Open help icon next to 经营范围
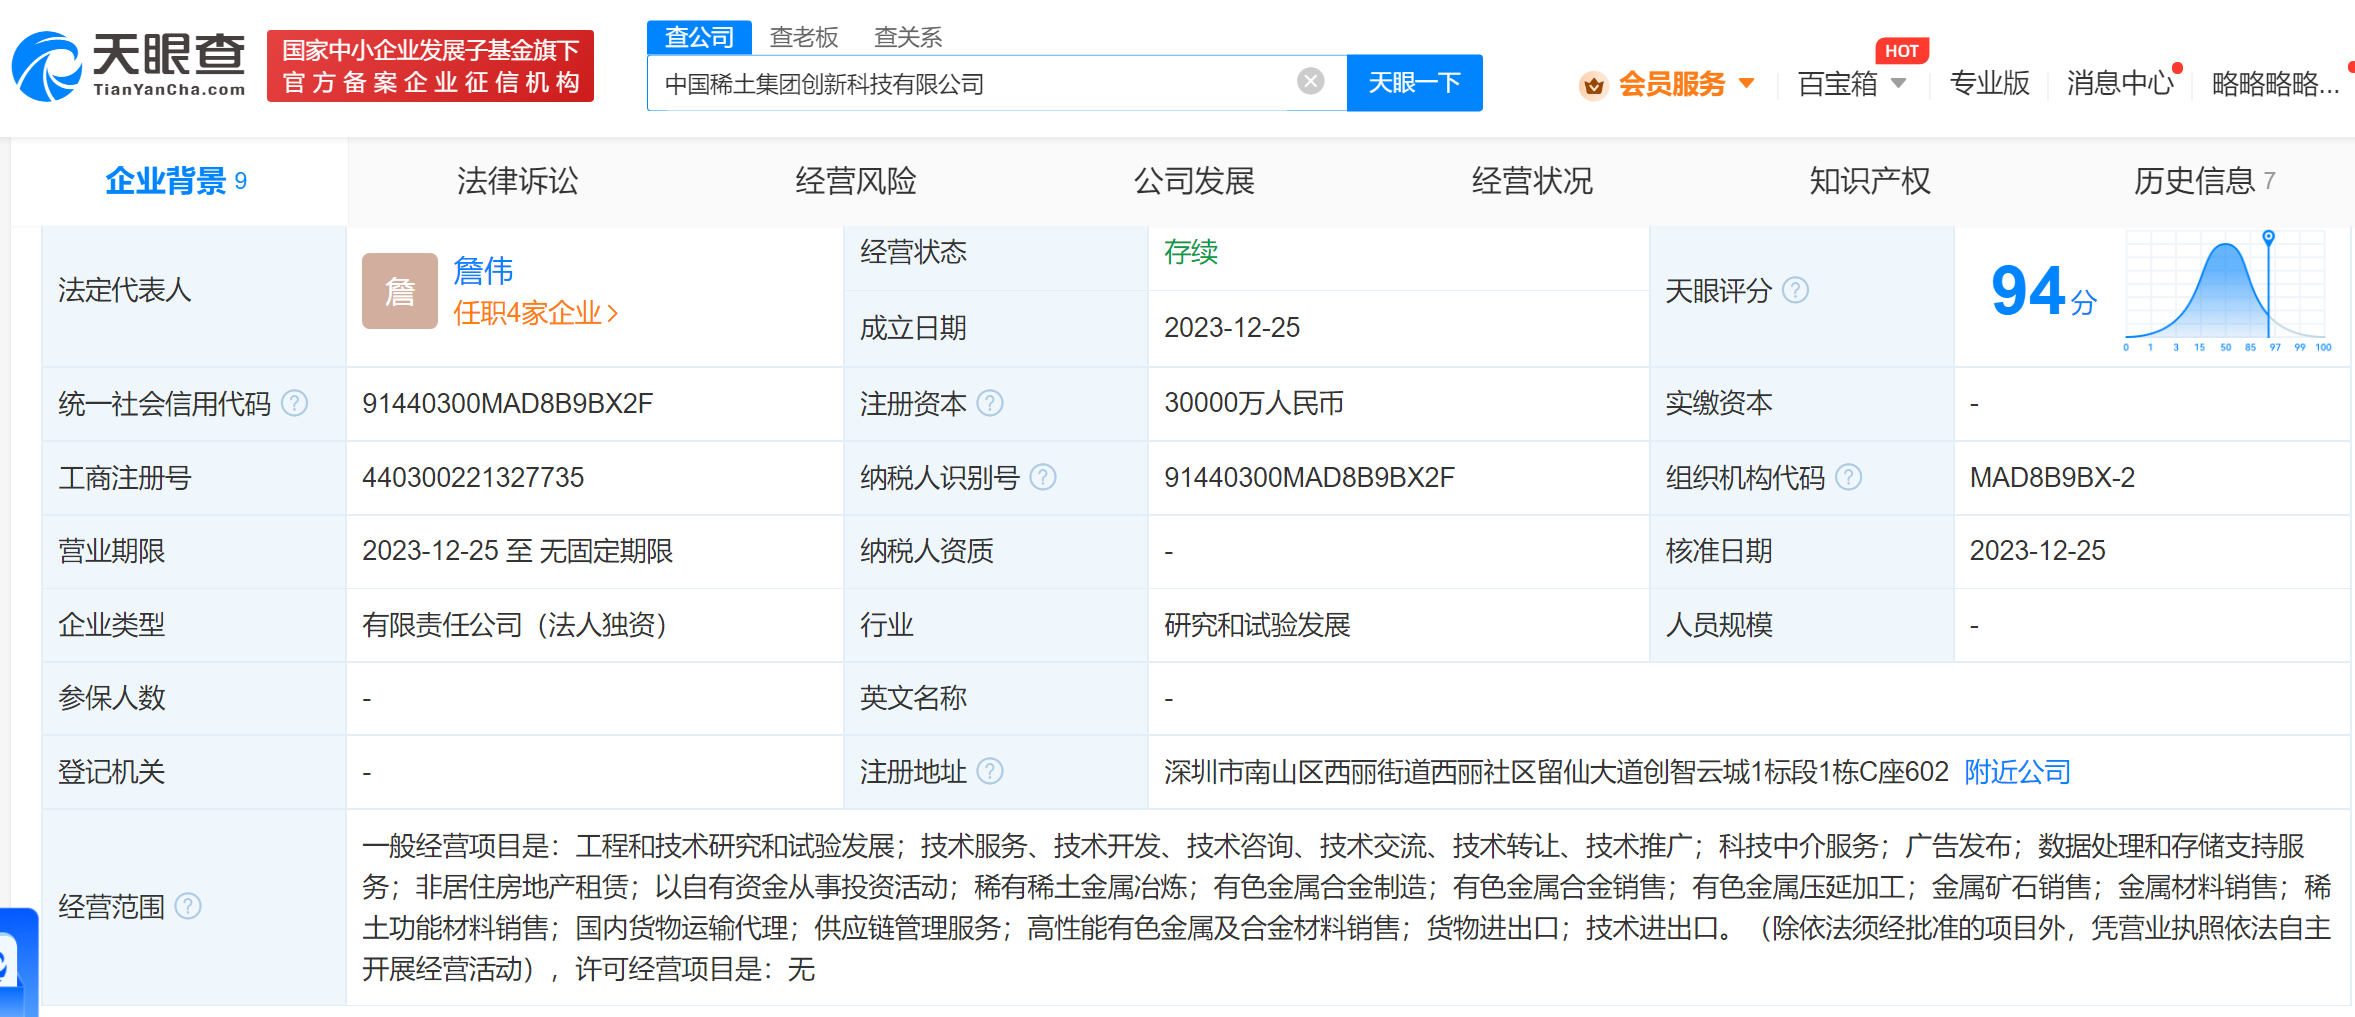The image size is (2355, 1017). click(188, 906)
